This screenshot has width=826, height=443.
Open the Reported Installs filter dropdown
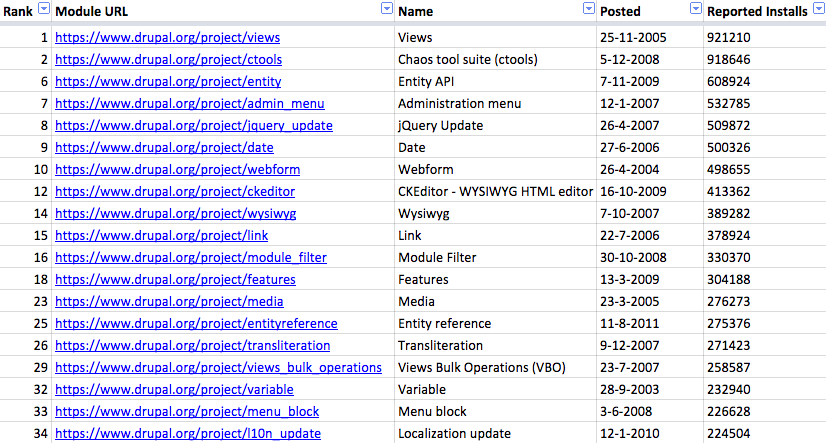pos(819,8)
